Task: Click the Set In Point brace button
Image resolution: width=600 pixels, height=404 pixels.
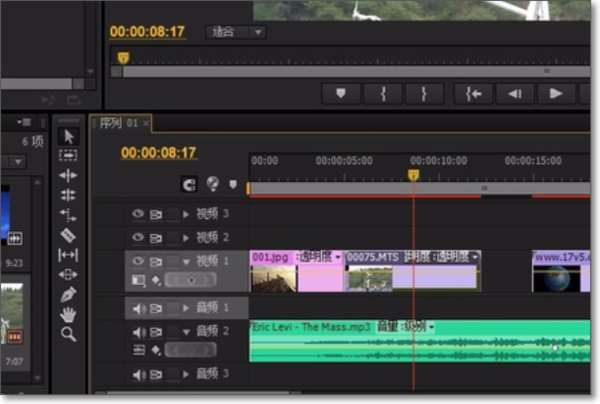Action: [x=383, y=93]
